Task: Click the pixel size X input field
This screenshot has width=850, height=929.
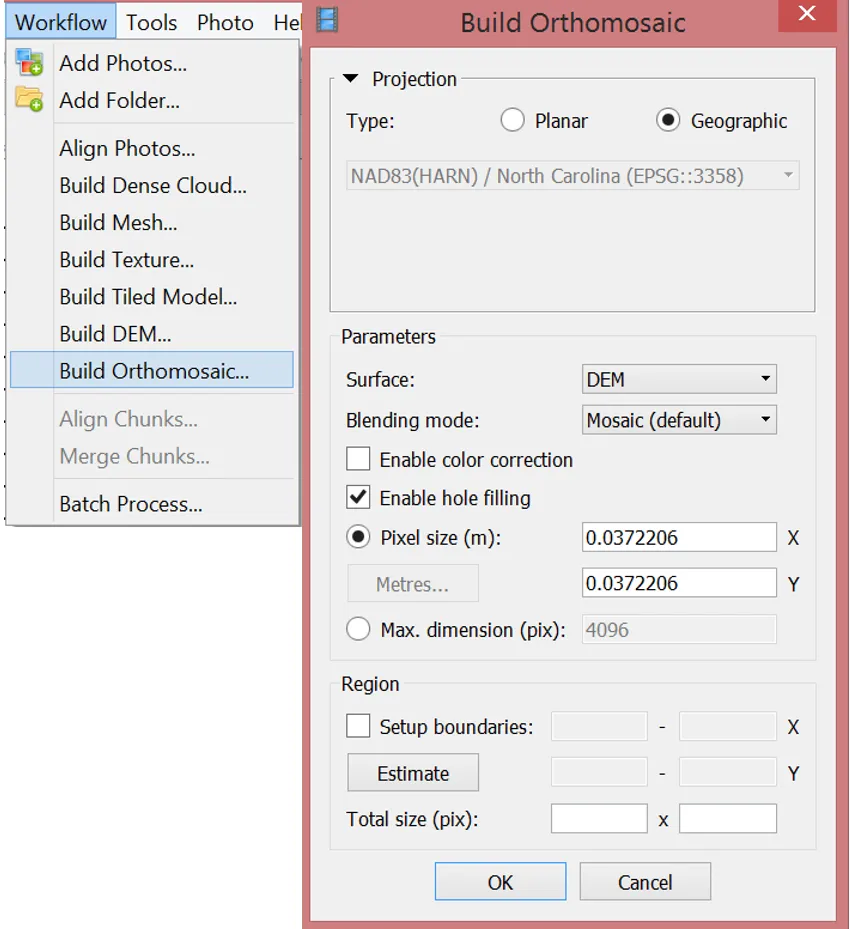Action: tap(679, 537)
